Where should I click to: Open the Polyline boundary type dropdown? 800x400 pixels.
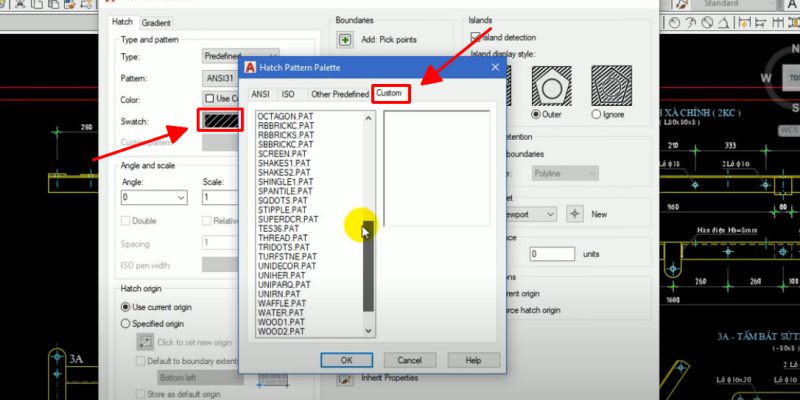[592, 174]
